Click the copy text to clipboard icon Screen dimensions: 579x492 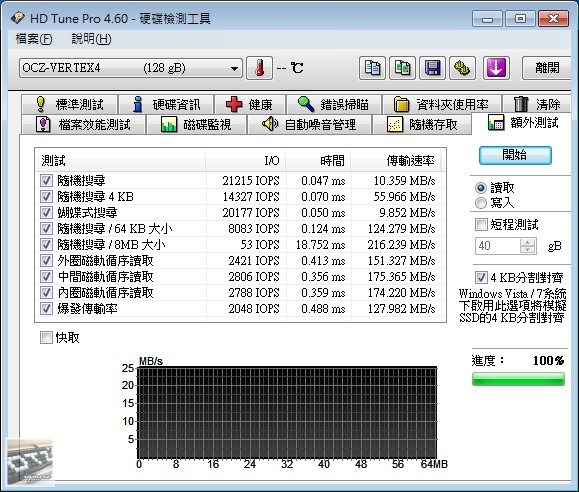coord(372,68)
